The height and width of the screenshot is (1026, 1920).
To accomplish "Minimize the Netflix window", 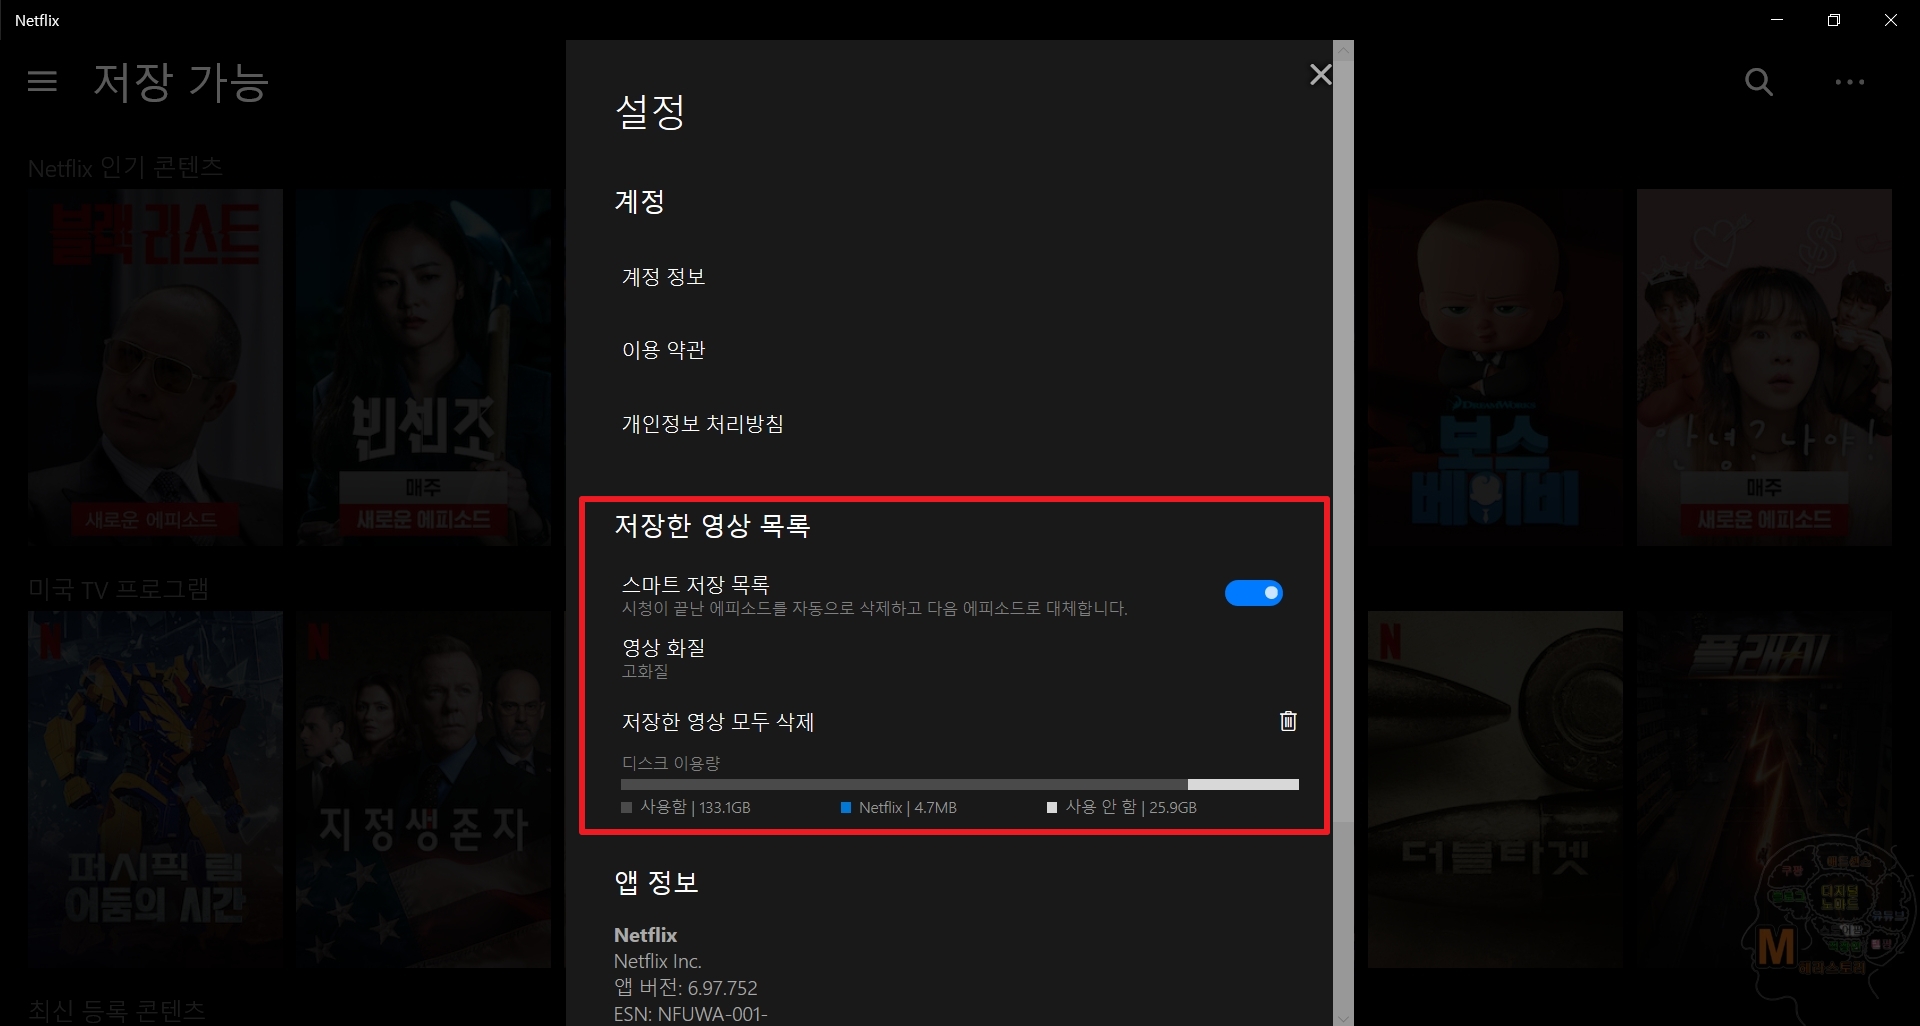I will (x=1777, y=20).
